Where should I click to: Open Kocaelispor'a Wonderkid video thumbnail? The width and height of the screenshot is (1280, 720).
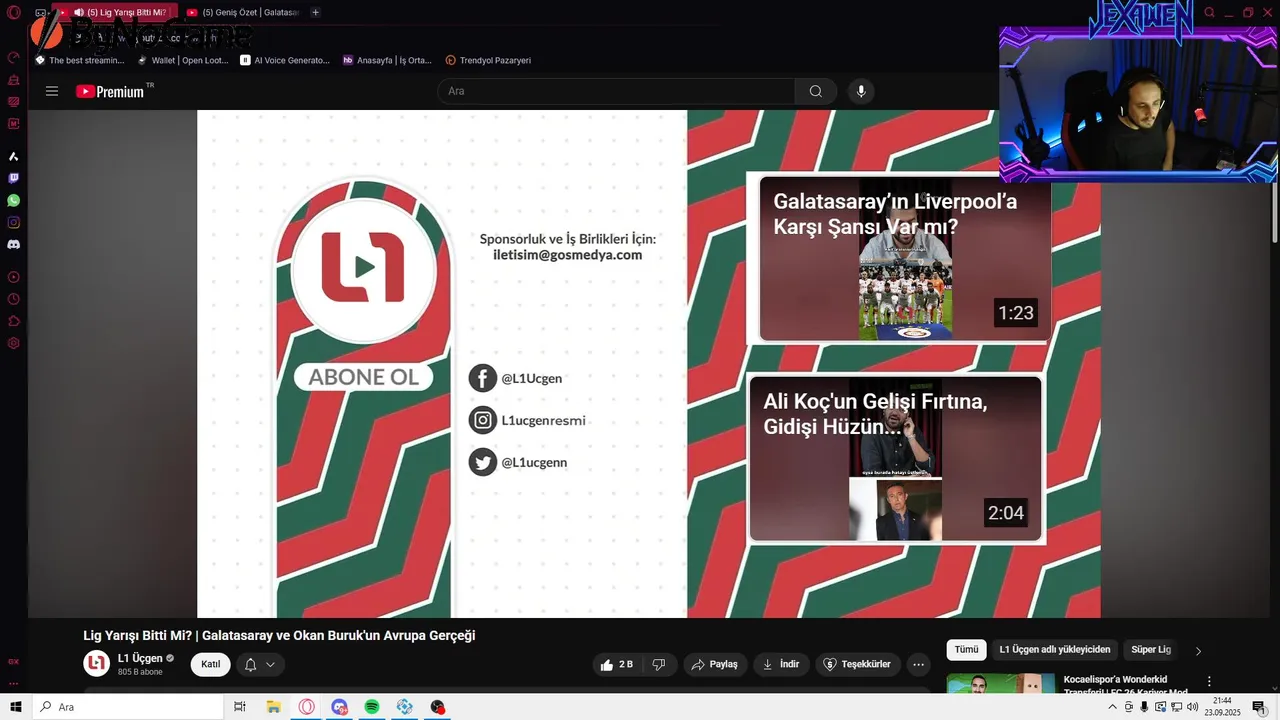[x=1001, y=684]
